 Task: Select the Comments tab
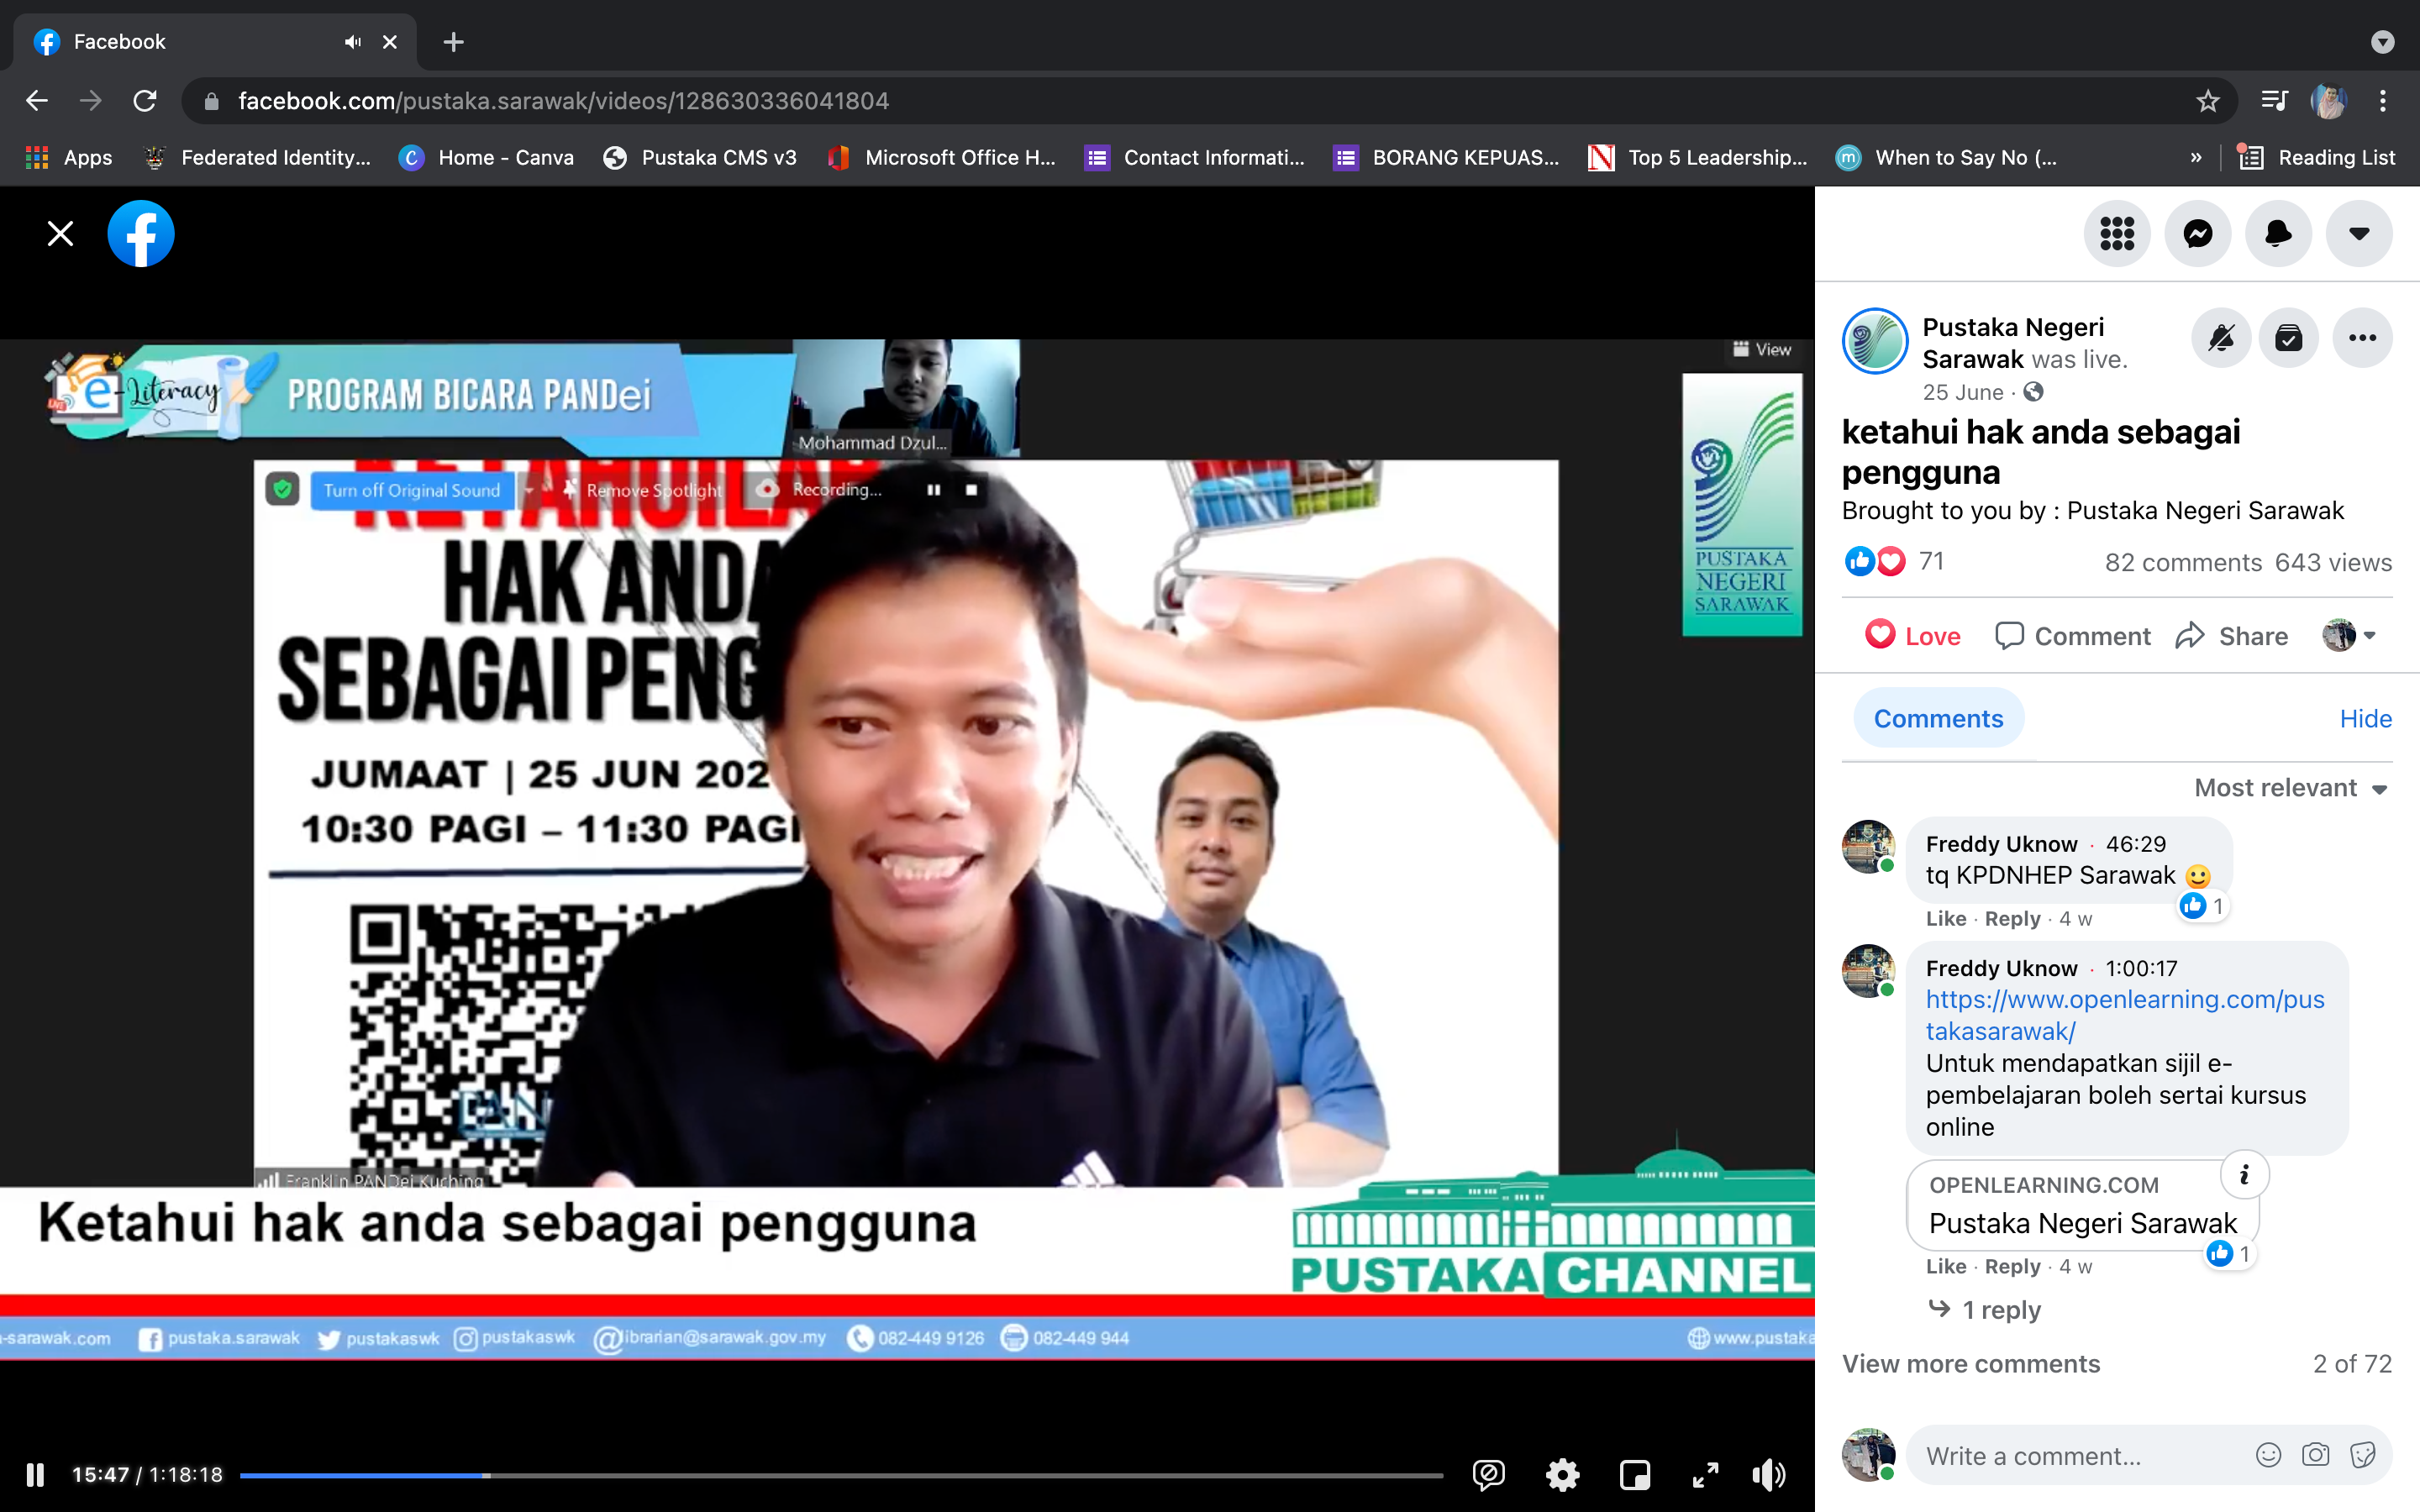pos(1938,718)
